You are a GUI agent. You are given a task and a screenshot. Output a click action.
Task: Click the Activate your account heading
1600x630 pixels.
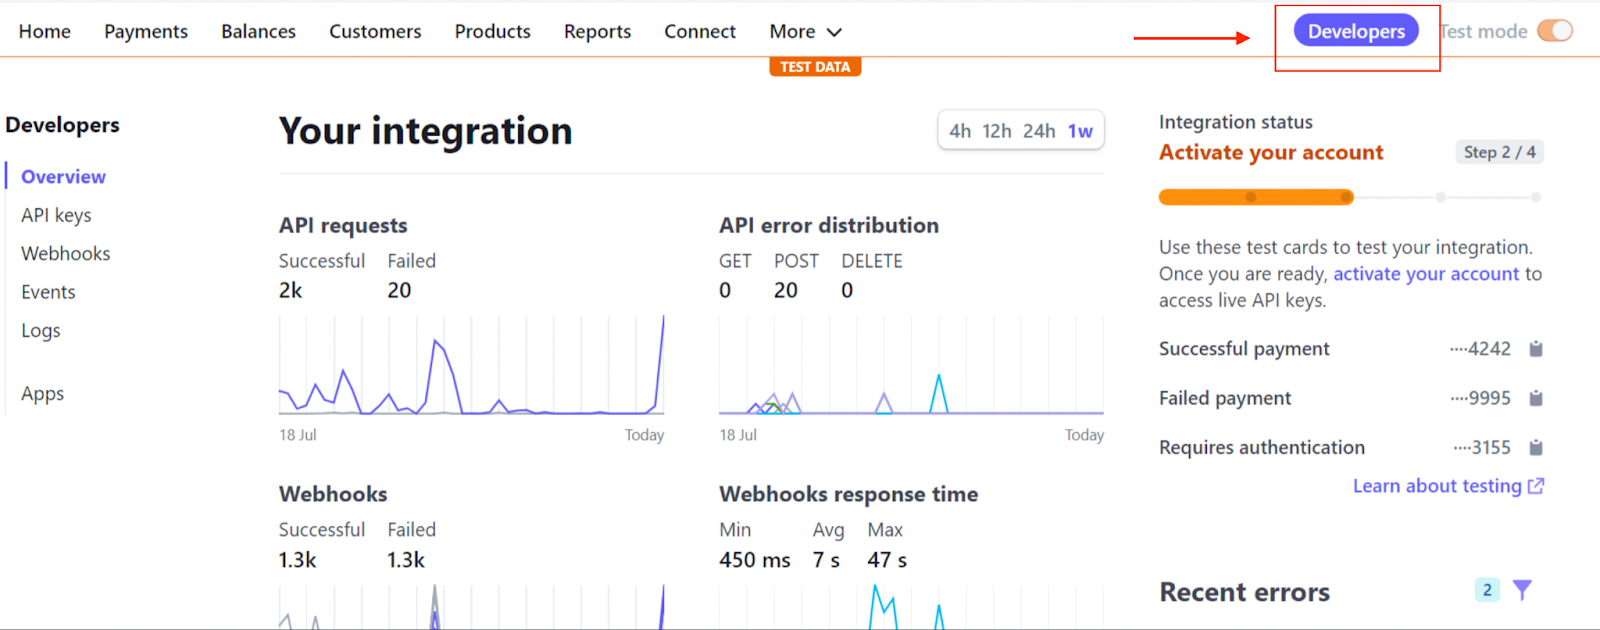coord(1271,153)
